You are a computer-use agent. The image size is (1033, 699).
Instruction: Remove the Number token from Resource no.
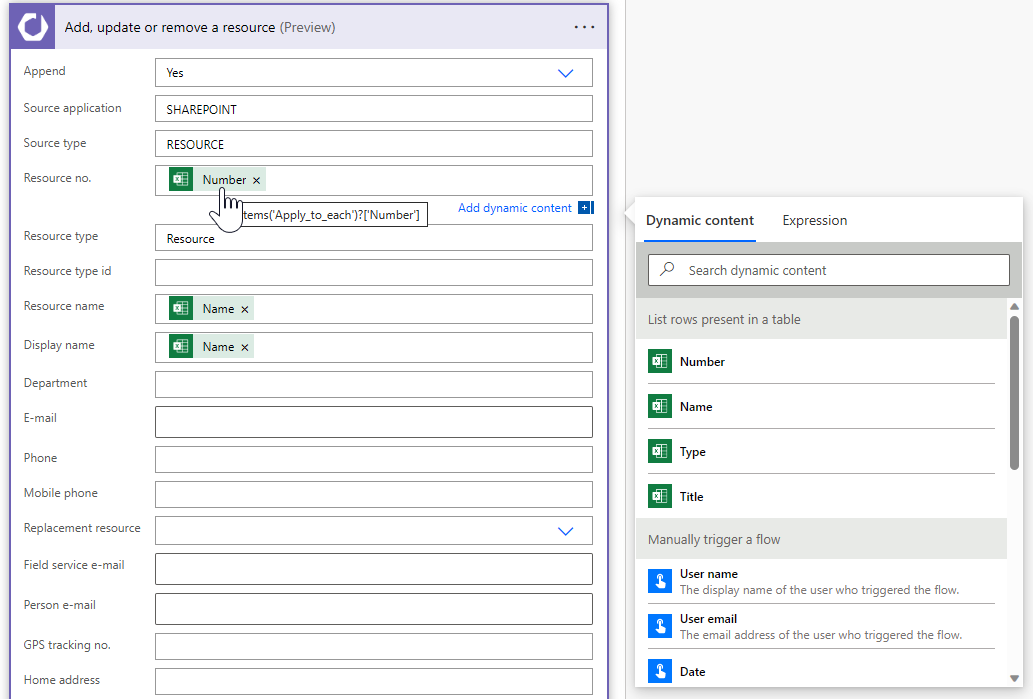pyautogui.click(x=257, y=181)
